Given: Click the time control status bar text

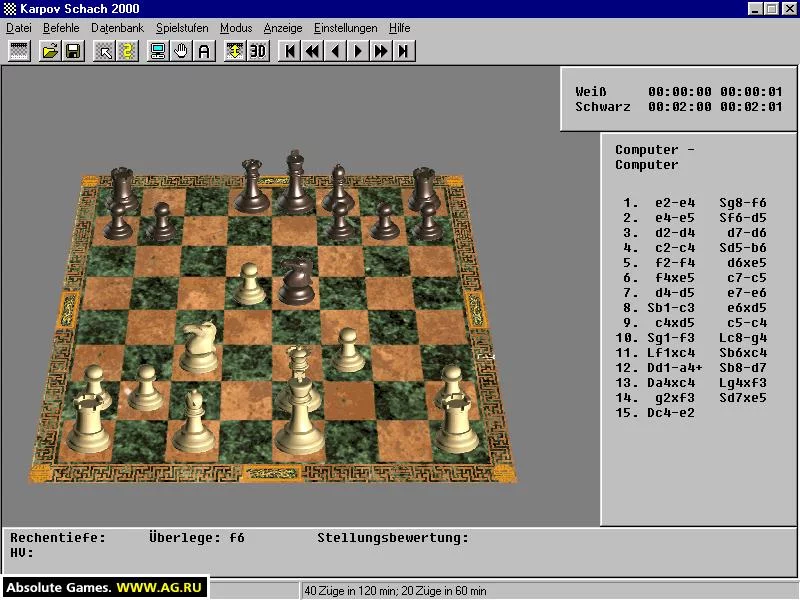Looking at the screenshot, I should click(x=395, y=591).
